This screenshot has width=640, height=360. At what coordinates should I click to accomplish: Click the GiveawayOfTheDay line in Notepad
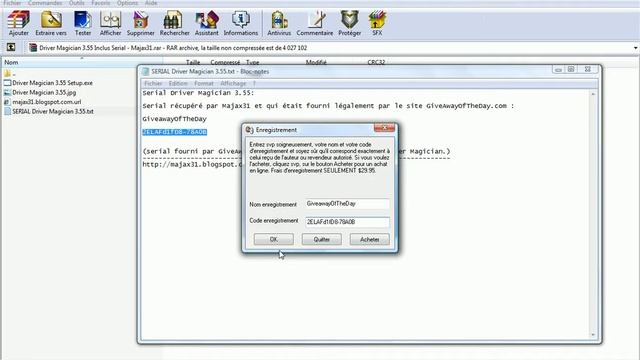pyautogui.click(x=175, y=119)
